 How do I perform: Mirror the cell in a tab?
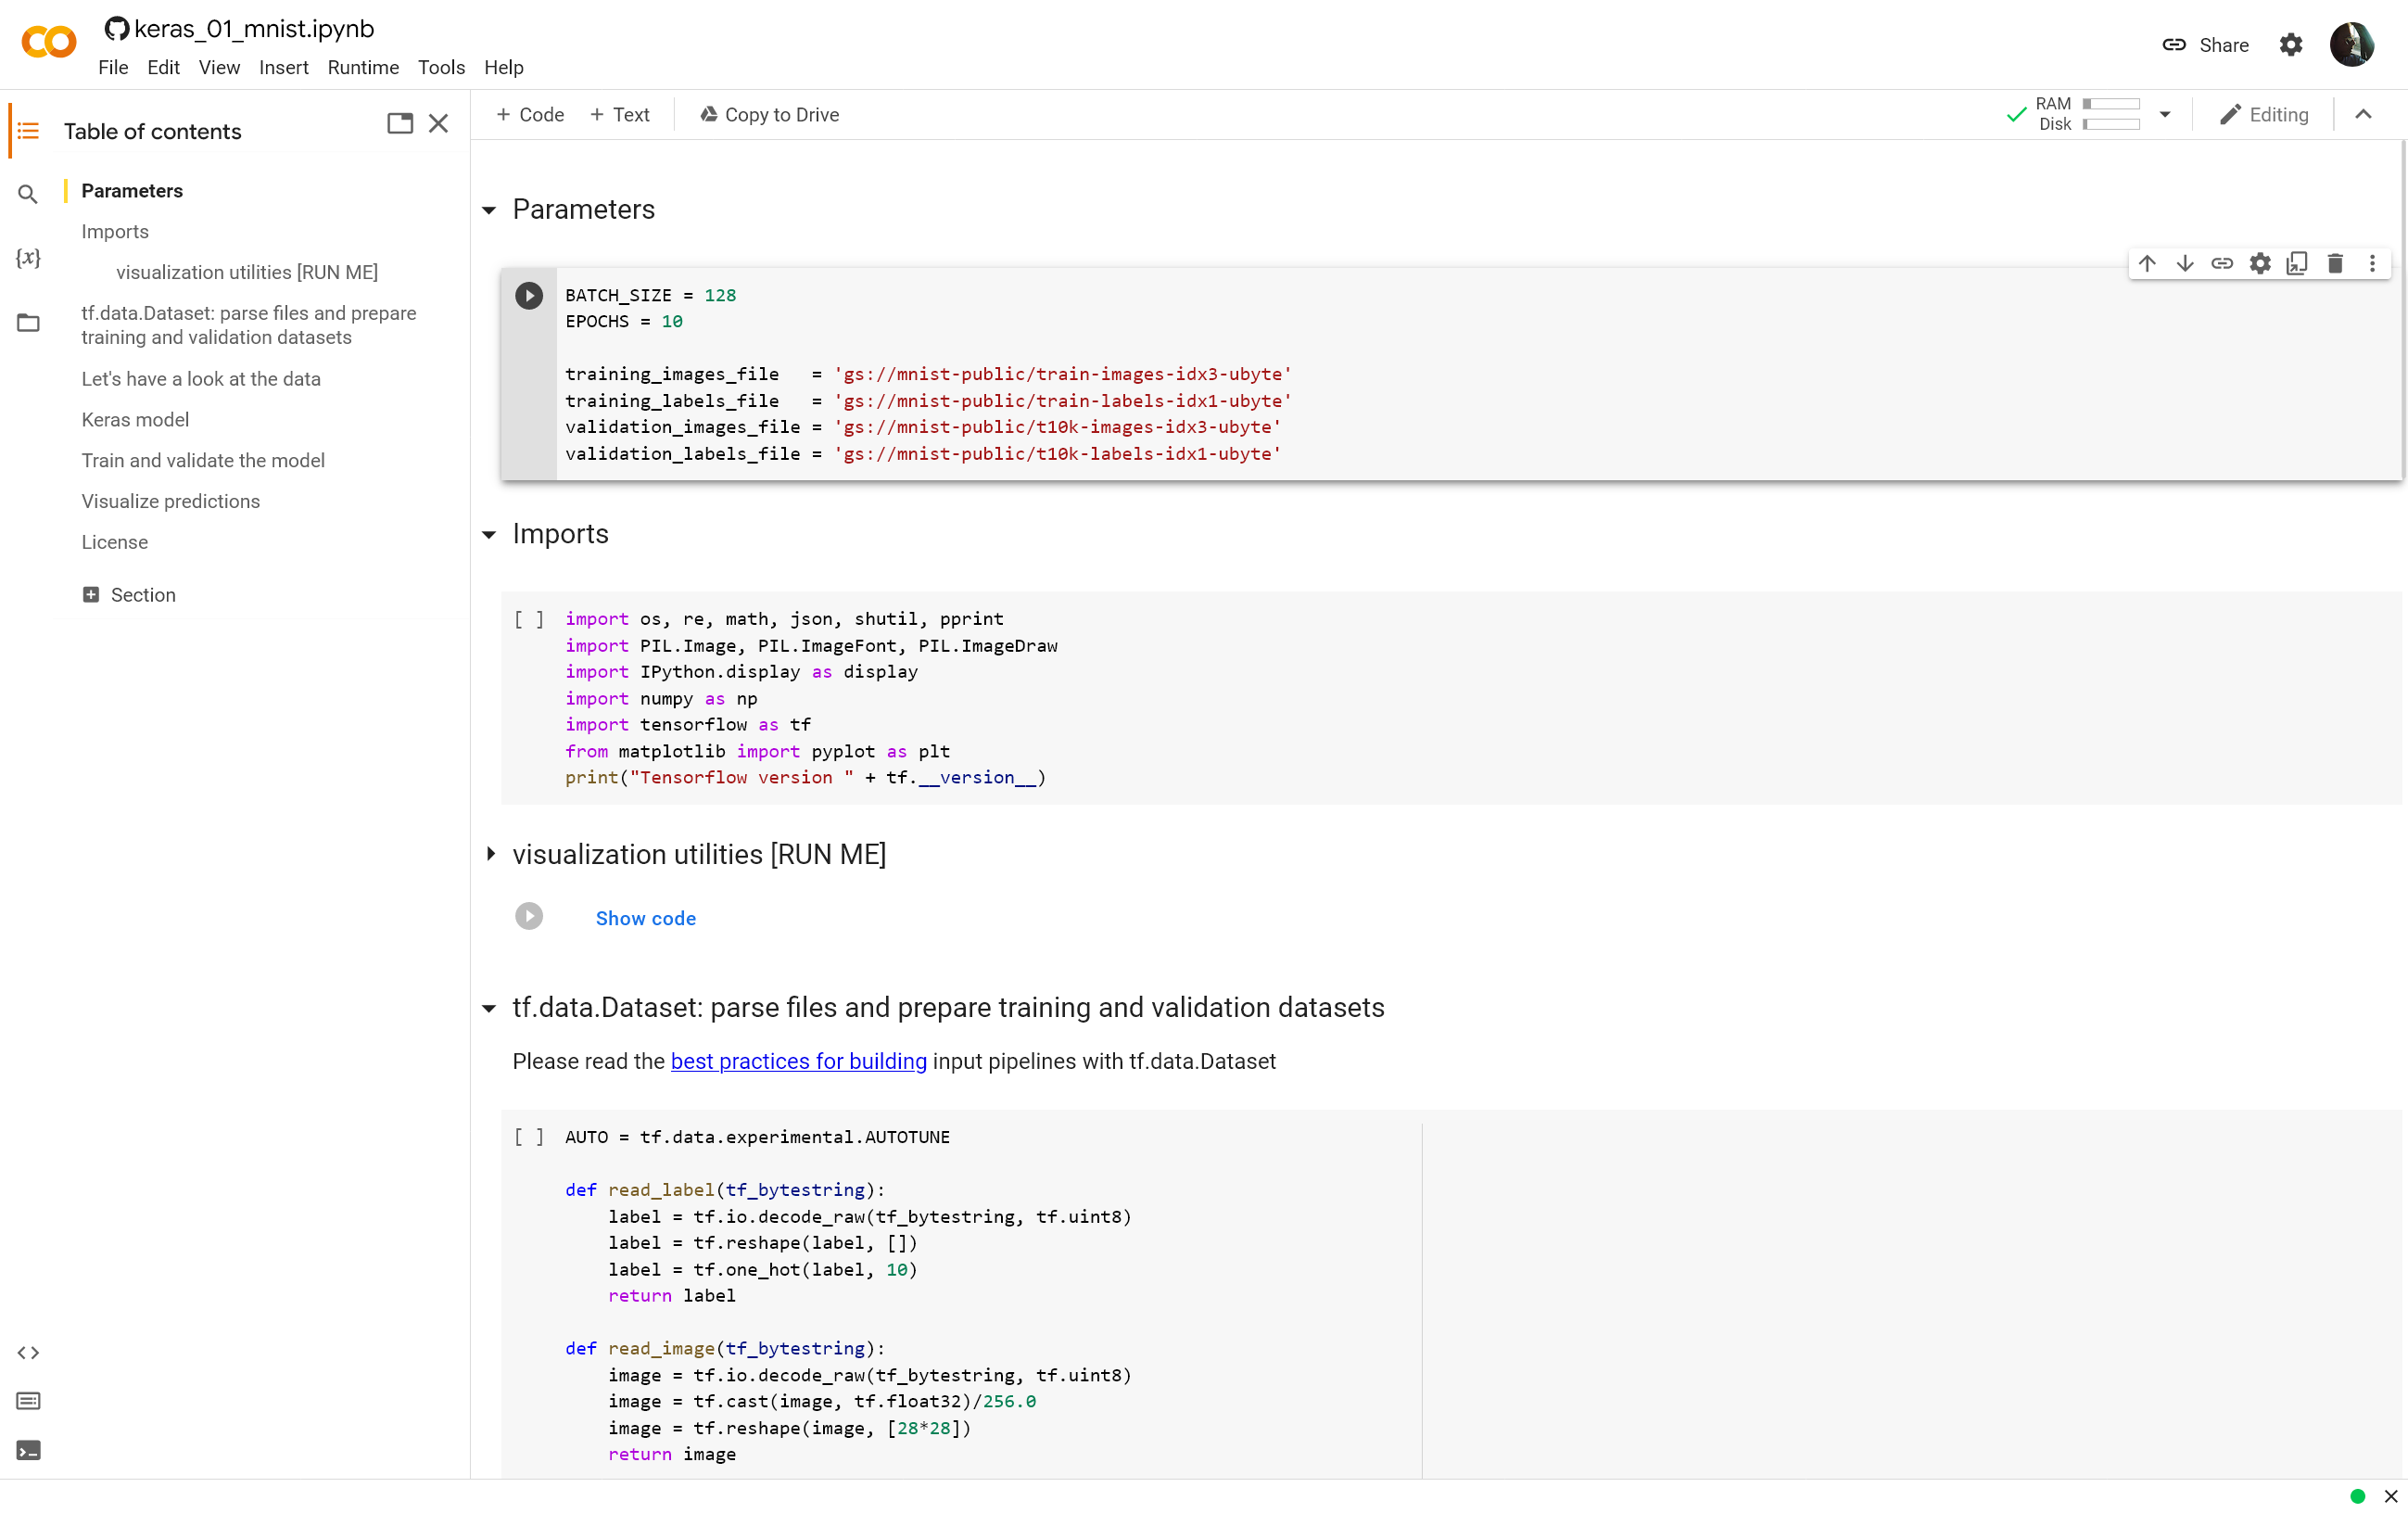(x=2297, y=263)
